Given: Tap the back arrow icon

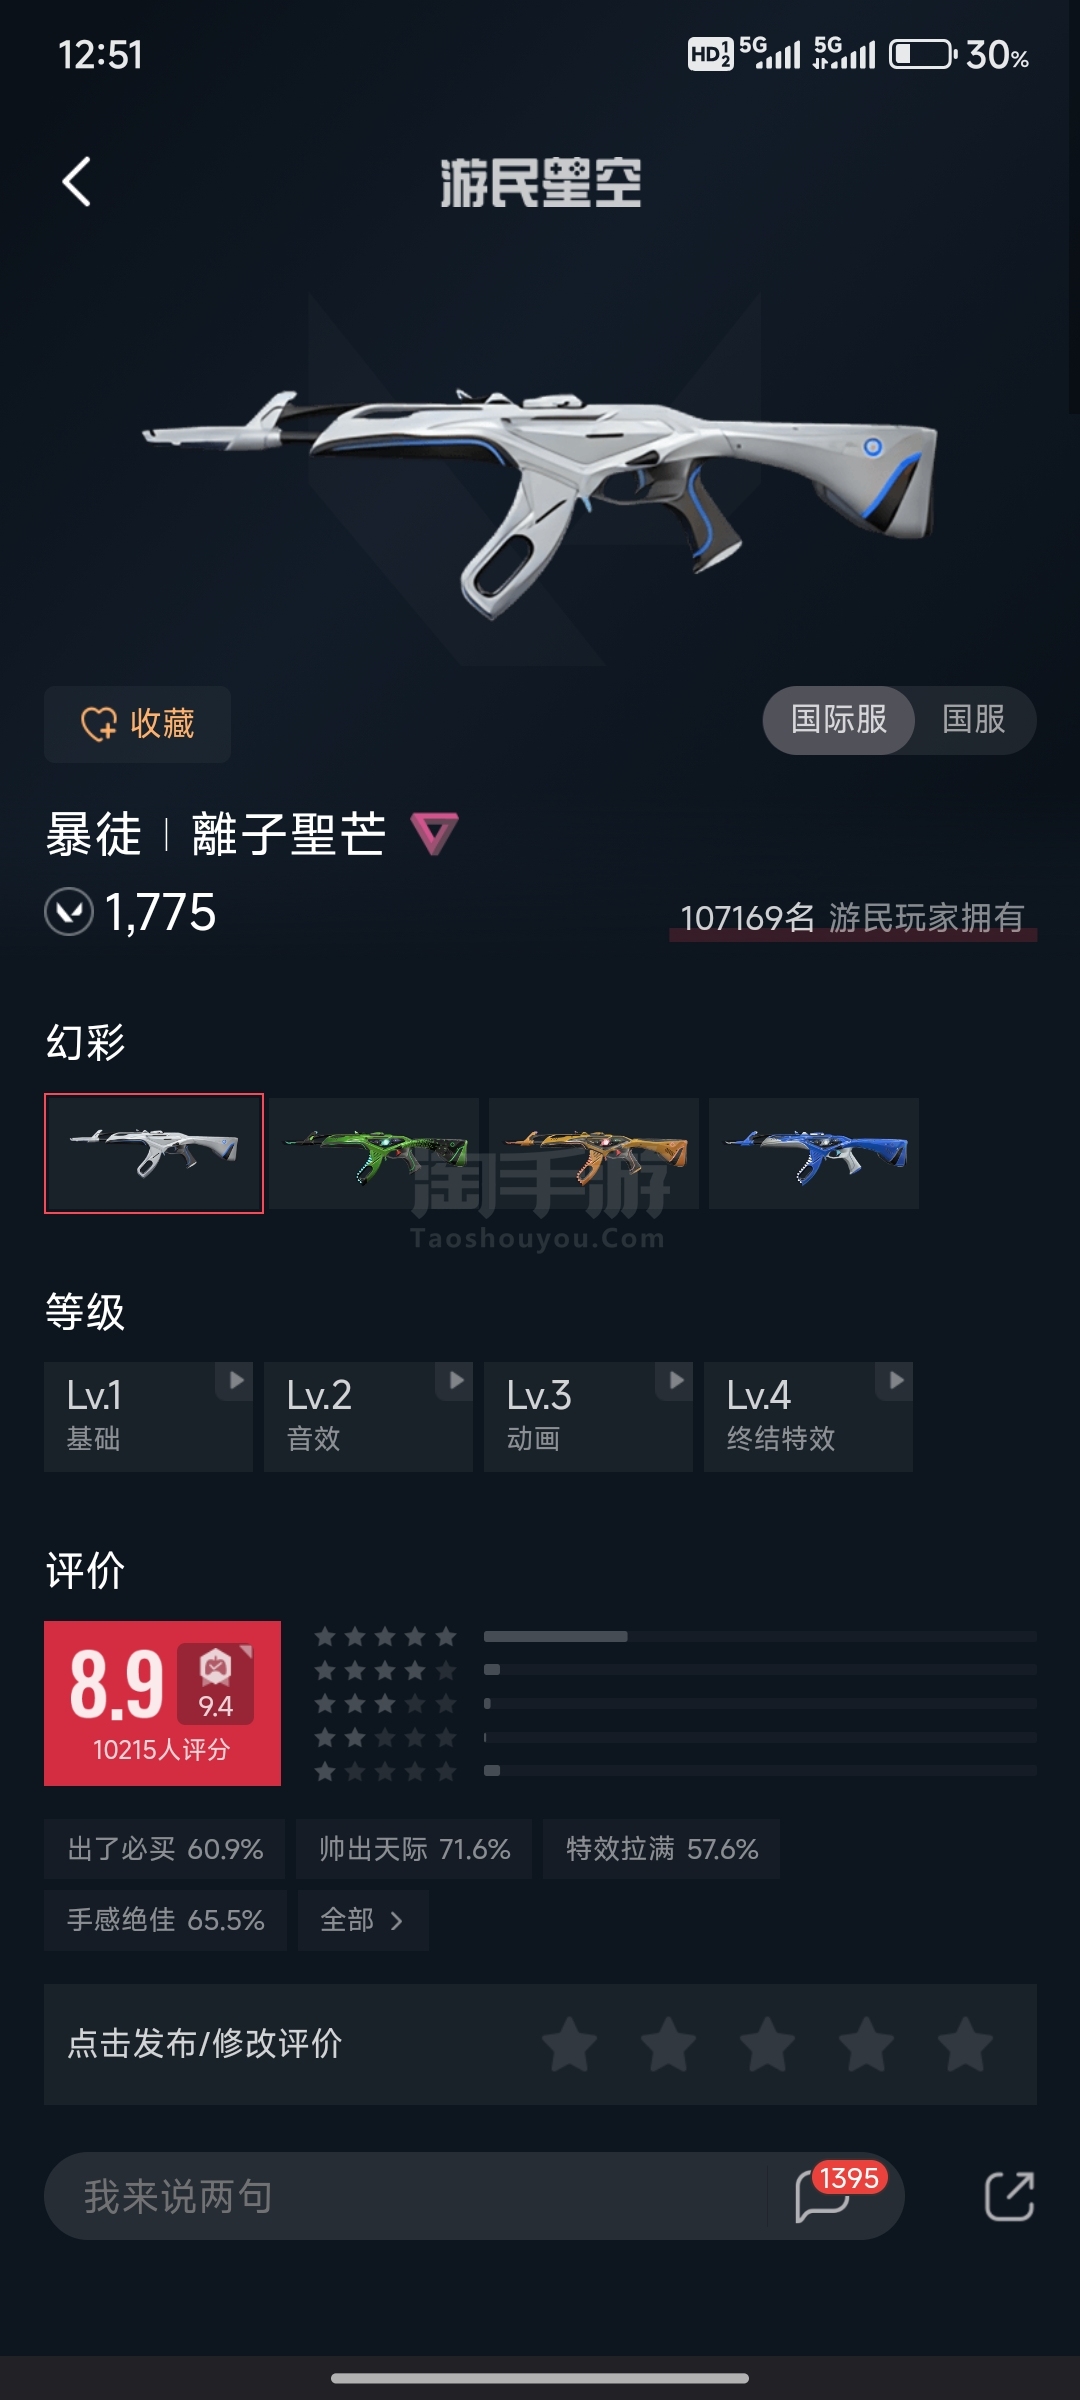Looking at the screenshot, I should point(77,182).
